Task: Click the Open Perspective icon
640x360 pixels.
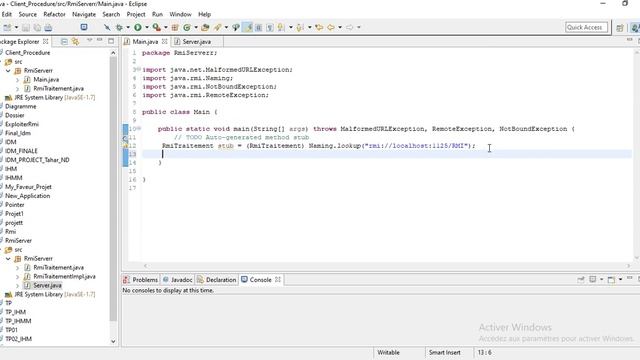Action: click(620, 27)
